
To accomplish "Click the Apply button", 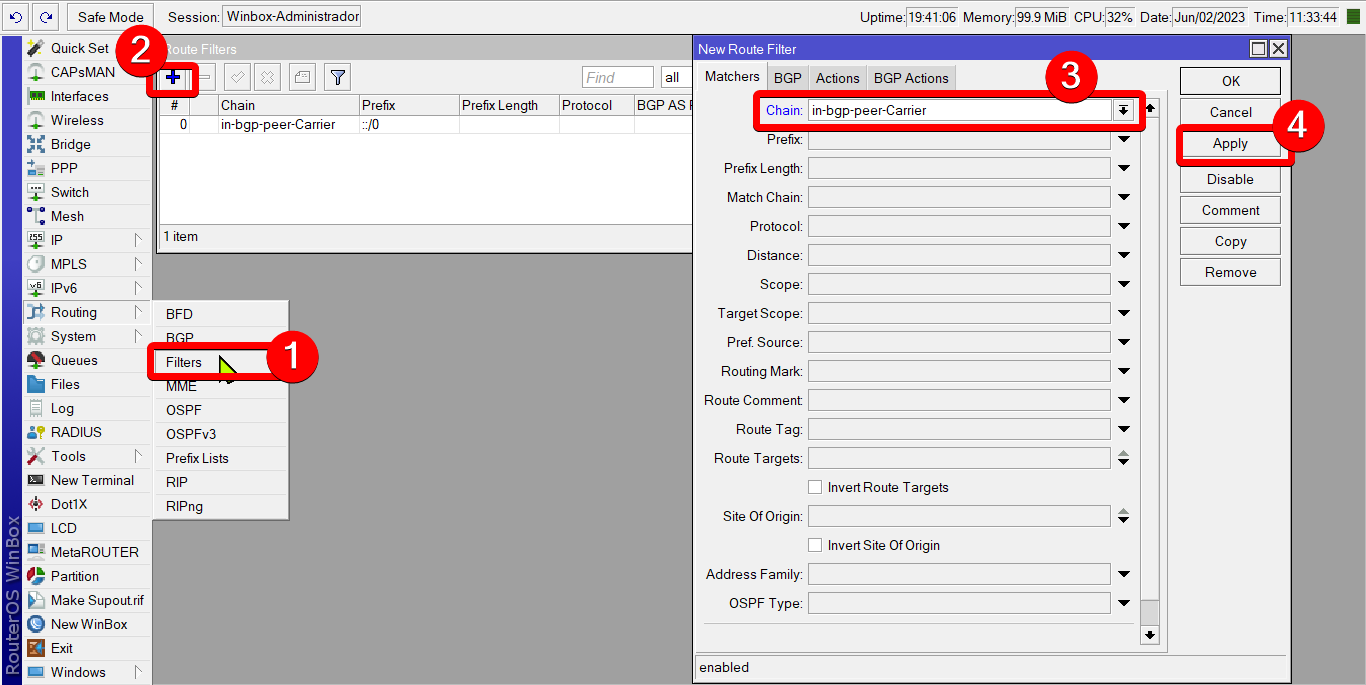I will (1230, 144).
